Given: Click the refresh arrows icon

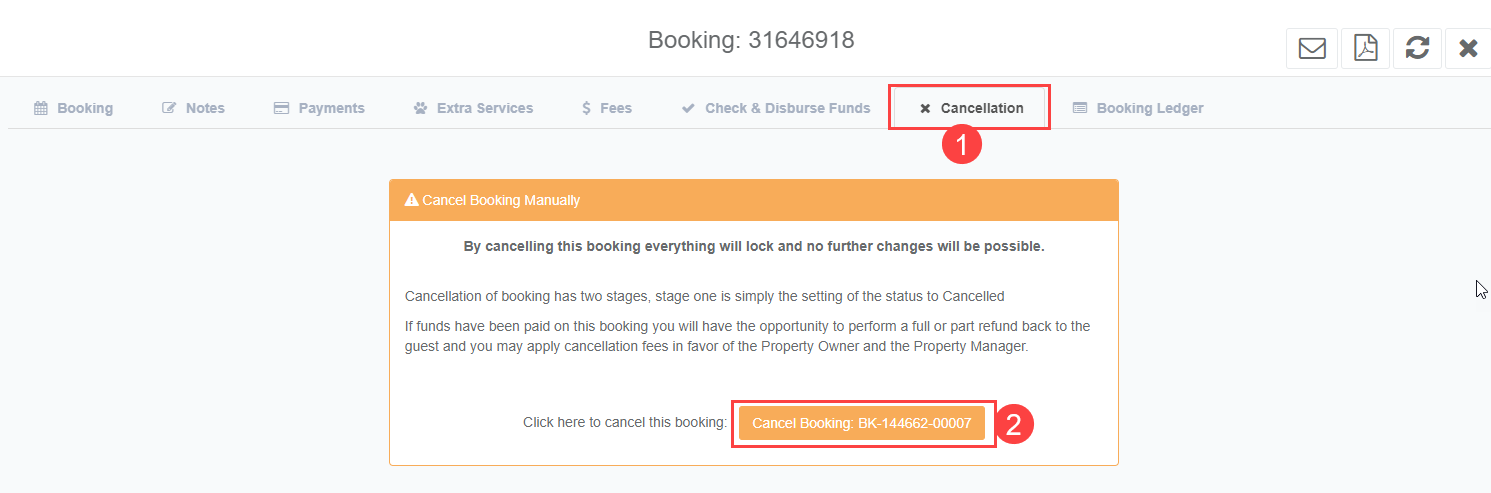Looking at the screenshot, I should 1417,48.
